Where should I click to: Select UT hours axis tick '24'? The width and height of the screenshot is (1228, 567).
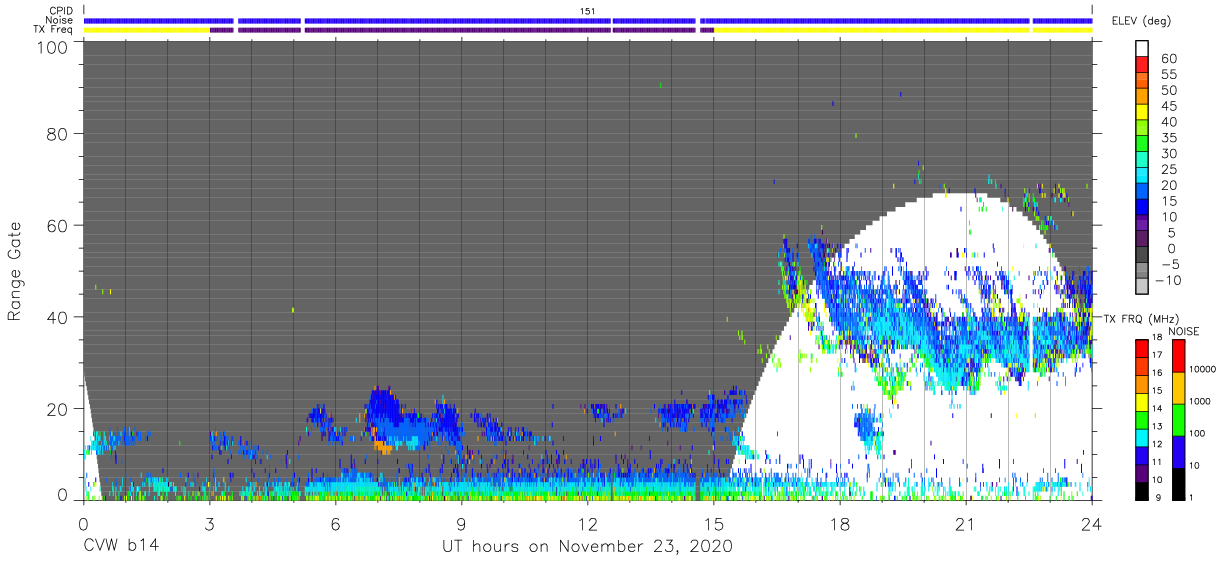tap(1092, 523)
